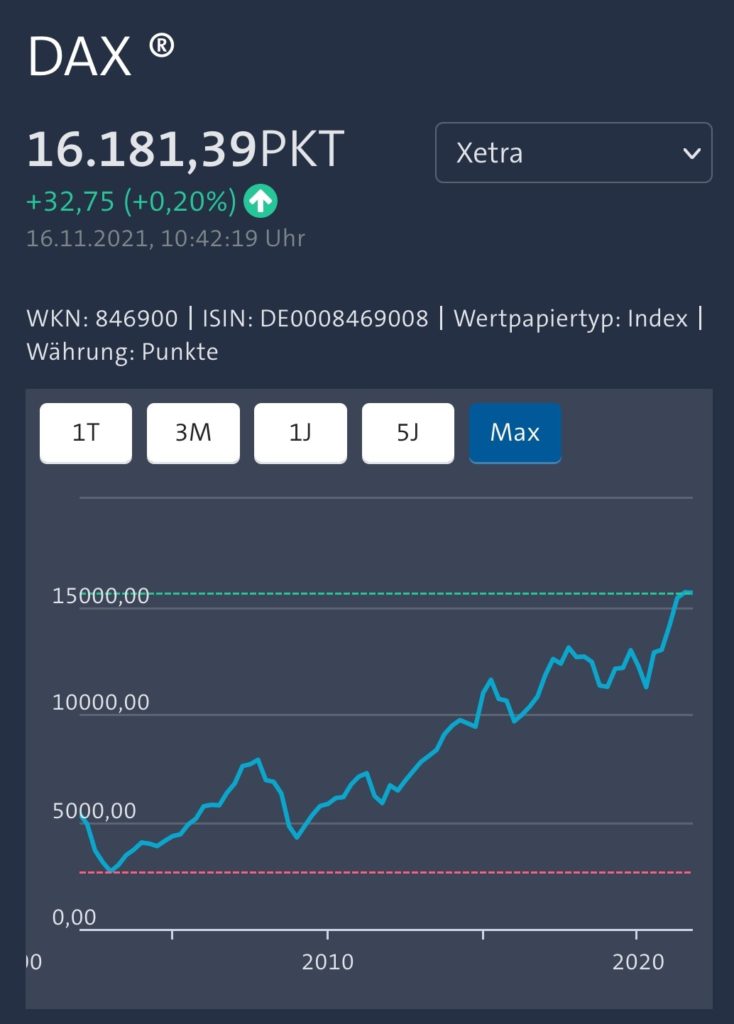The width and height of the screenshot is (734, 1024).
Task: Click the green upward arrow icon
Action: click(261, 201)
